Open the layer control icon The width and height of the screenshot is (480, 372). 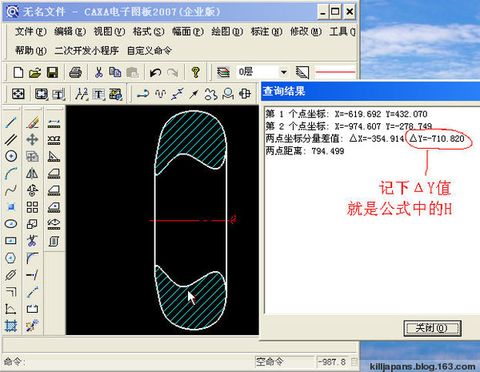click(x=223, y=72)
